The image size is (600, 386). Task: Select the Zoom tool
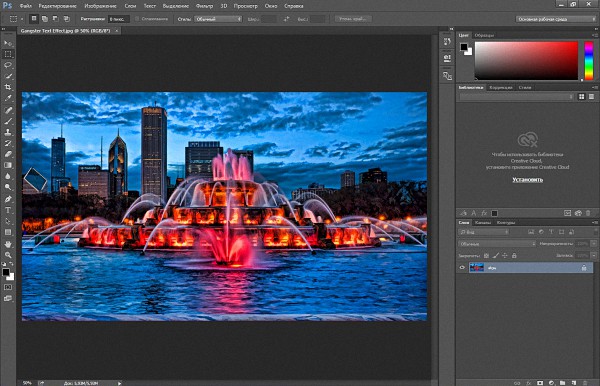click(8, 255)
